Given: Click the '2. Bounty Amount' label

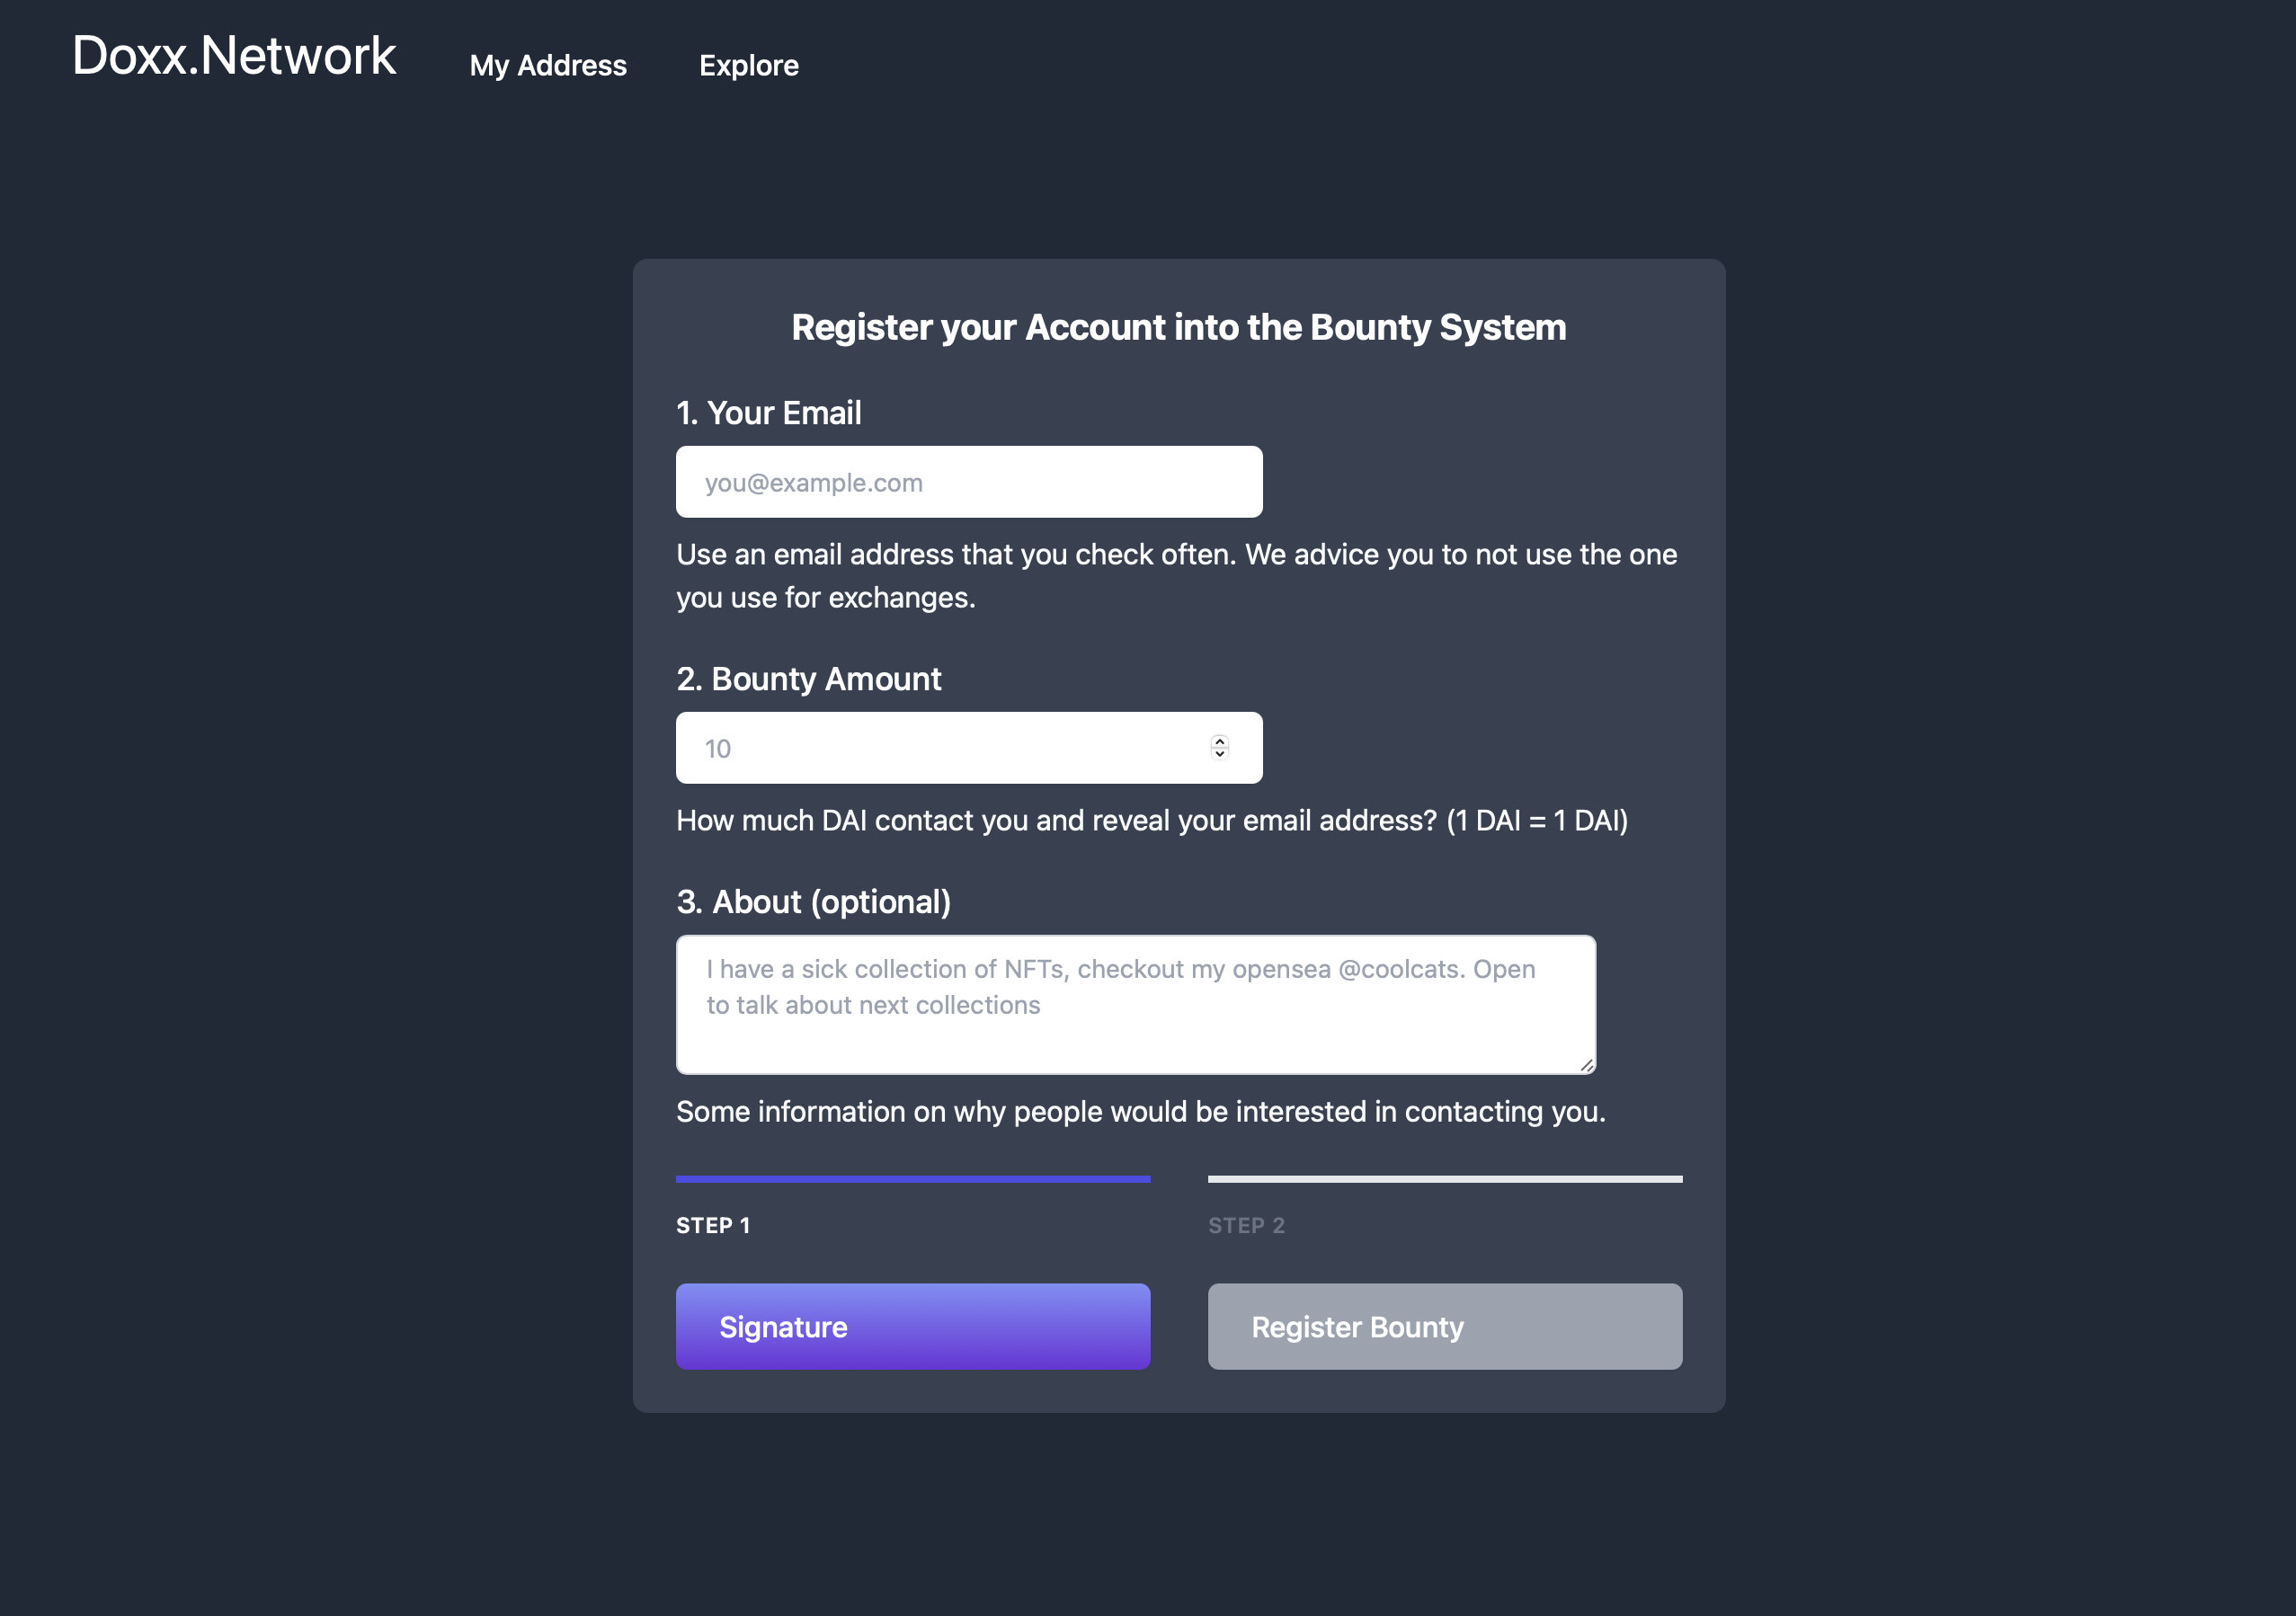Looking at the screenshot, I should tap(809, 679).
